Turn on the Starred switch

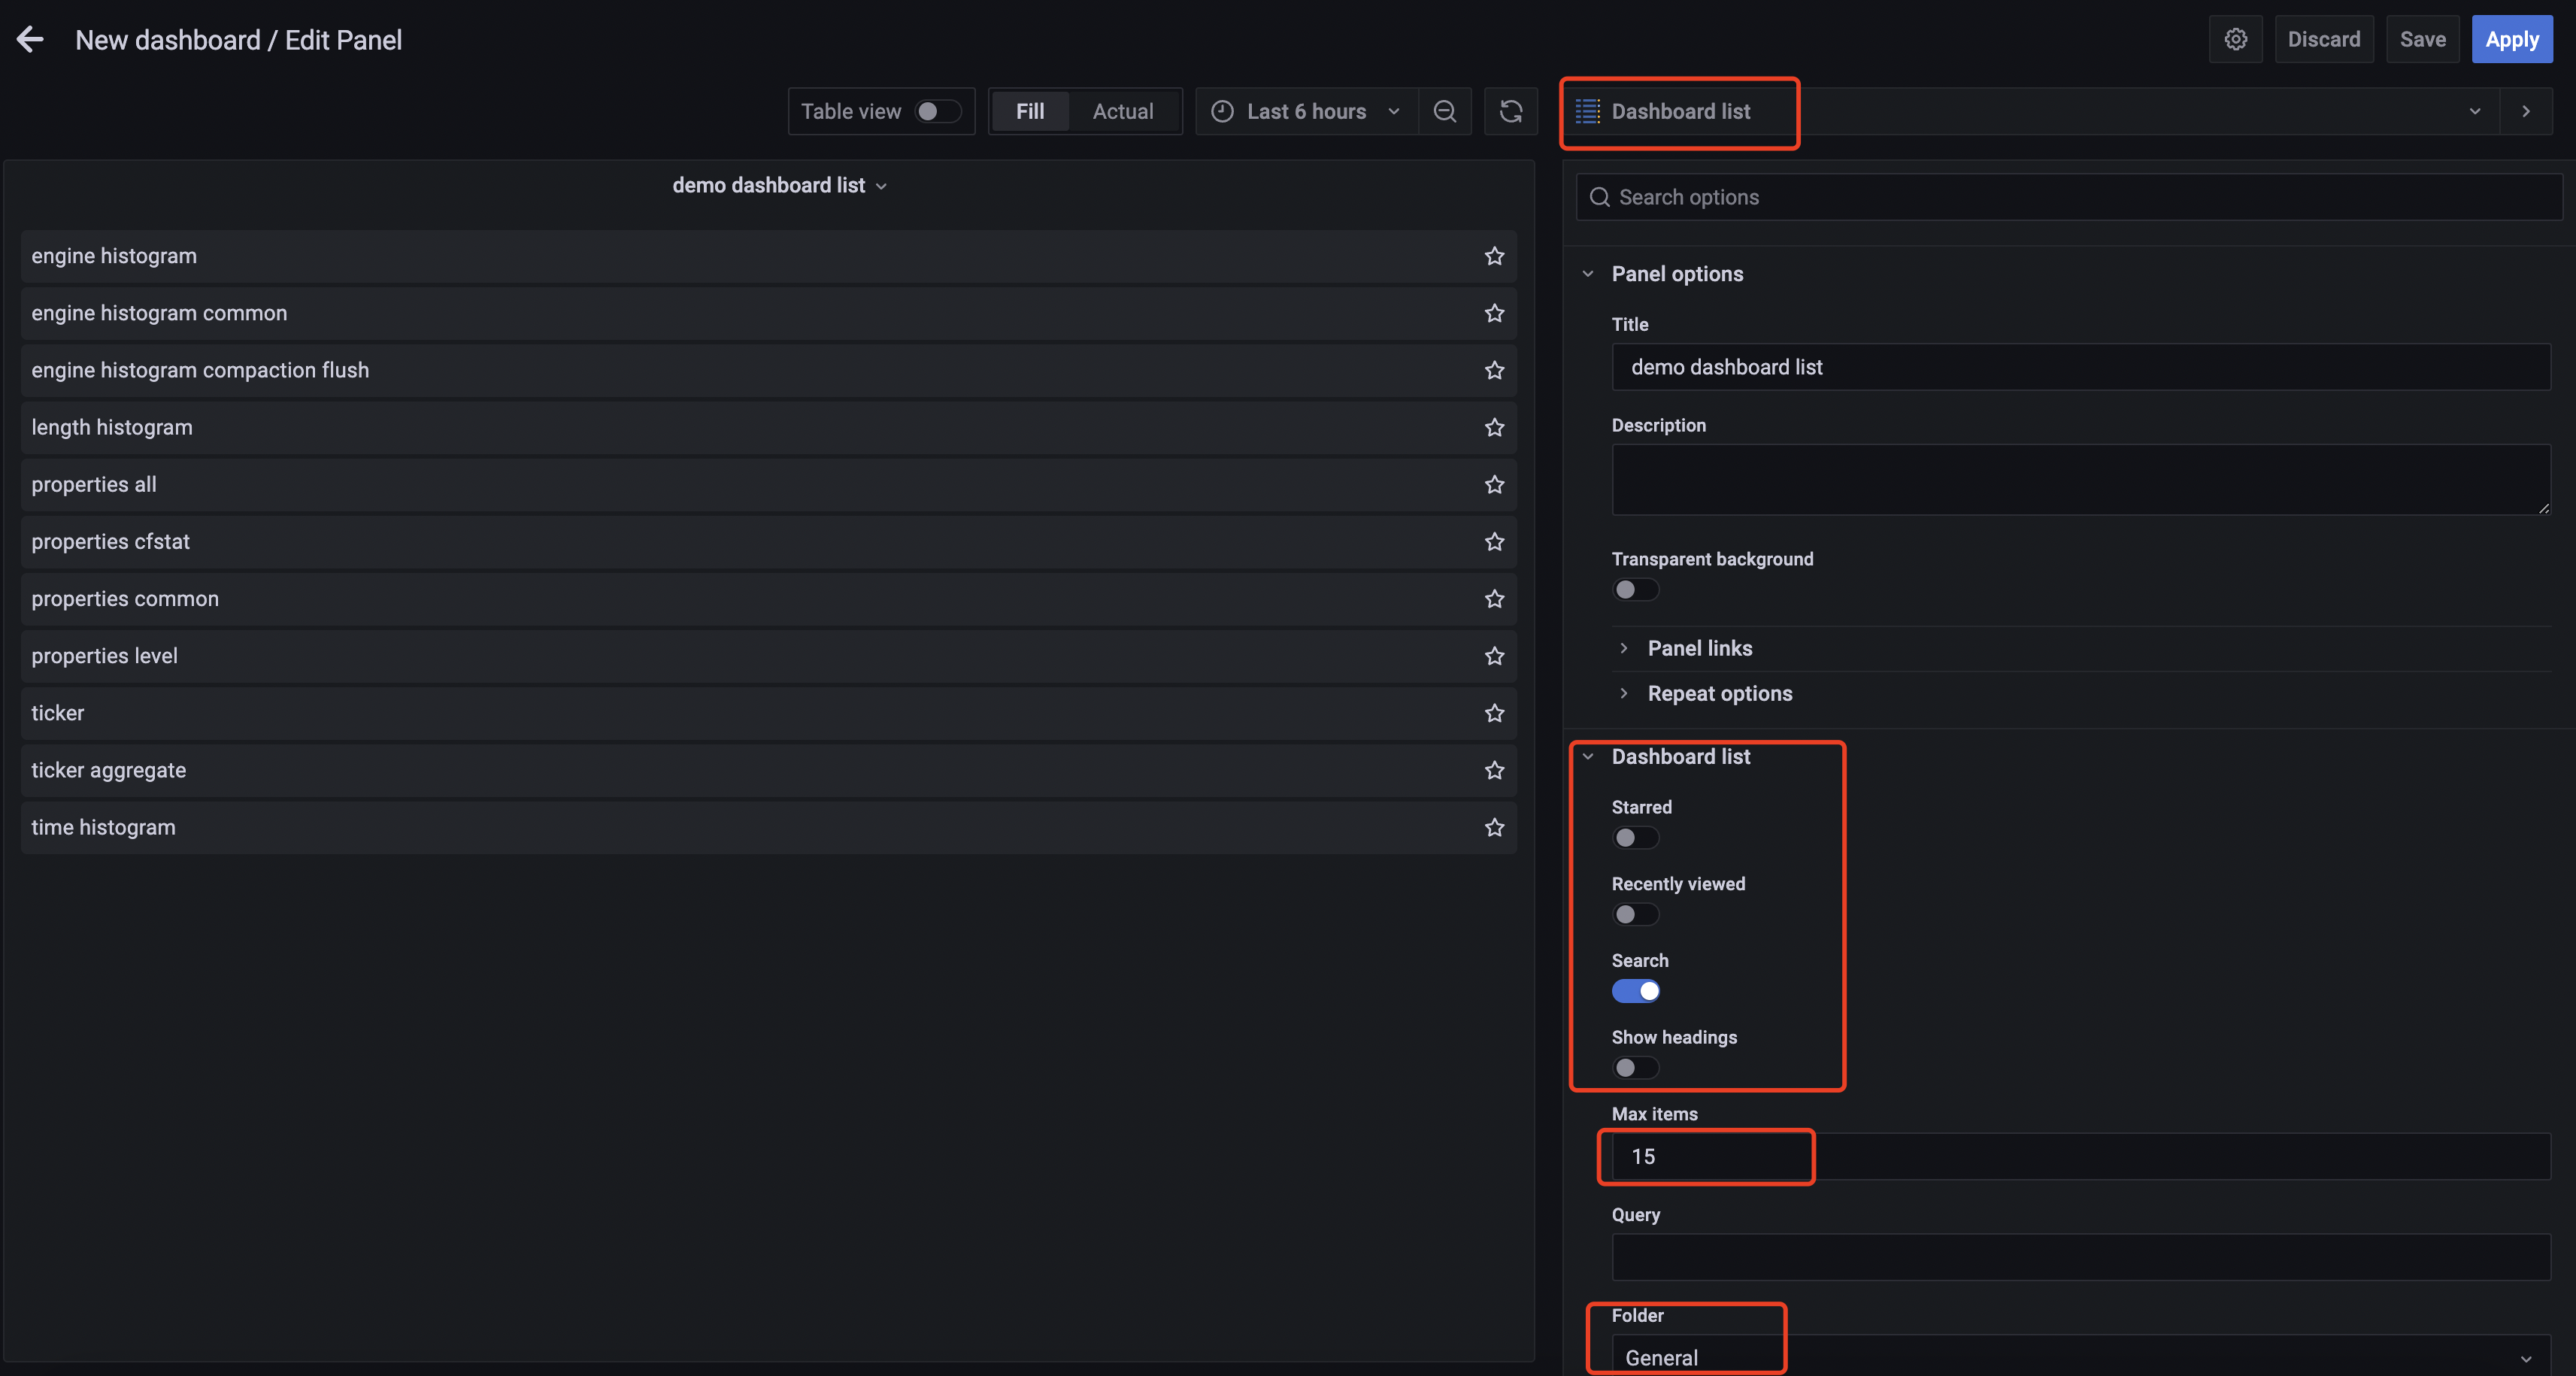point(1635,838)
